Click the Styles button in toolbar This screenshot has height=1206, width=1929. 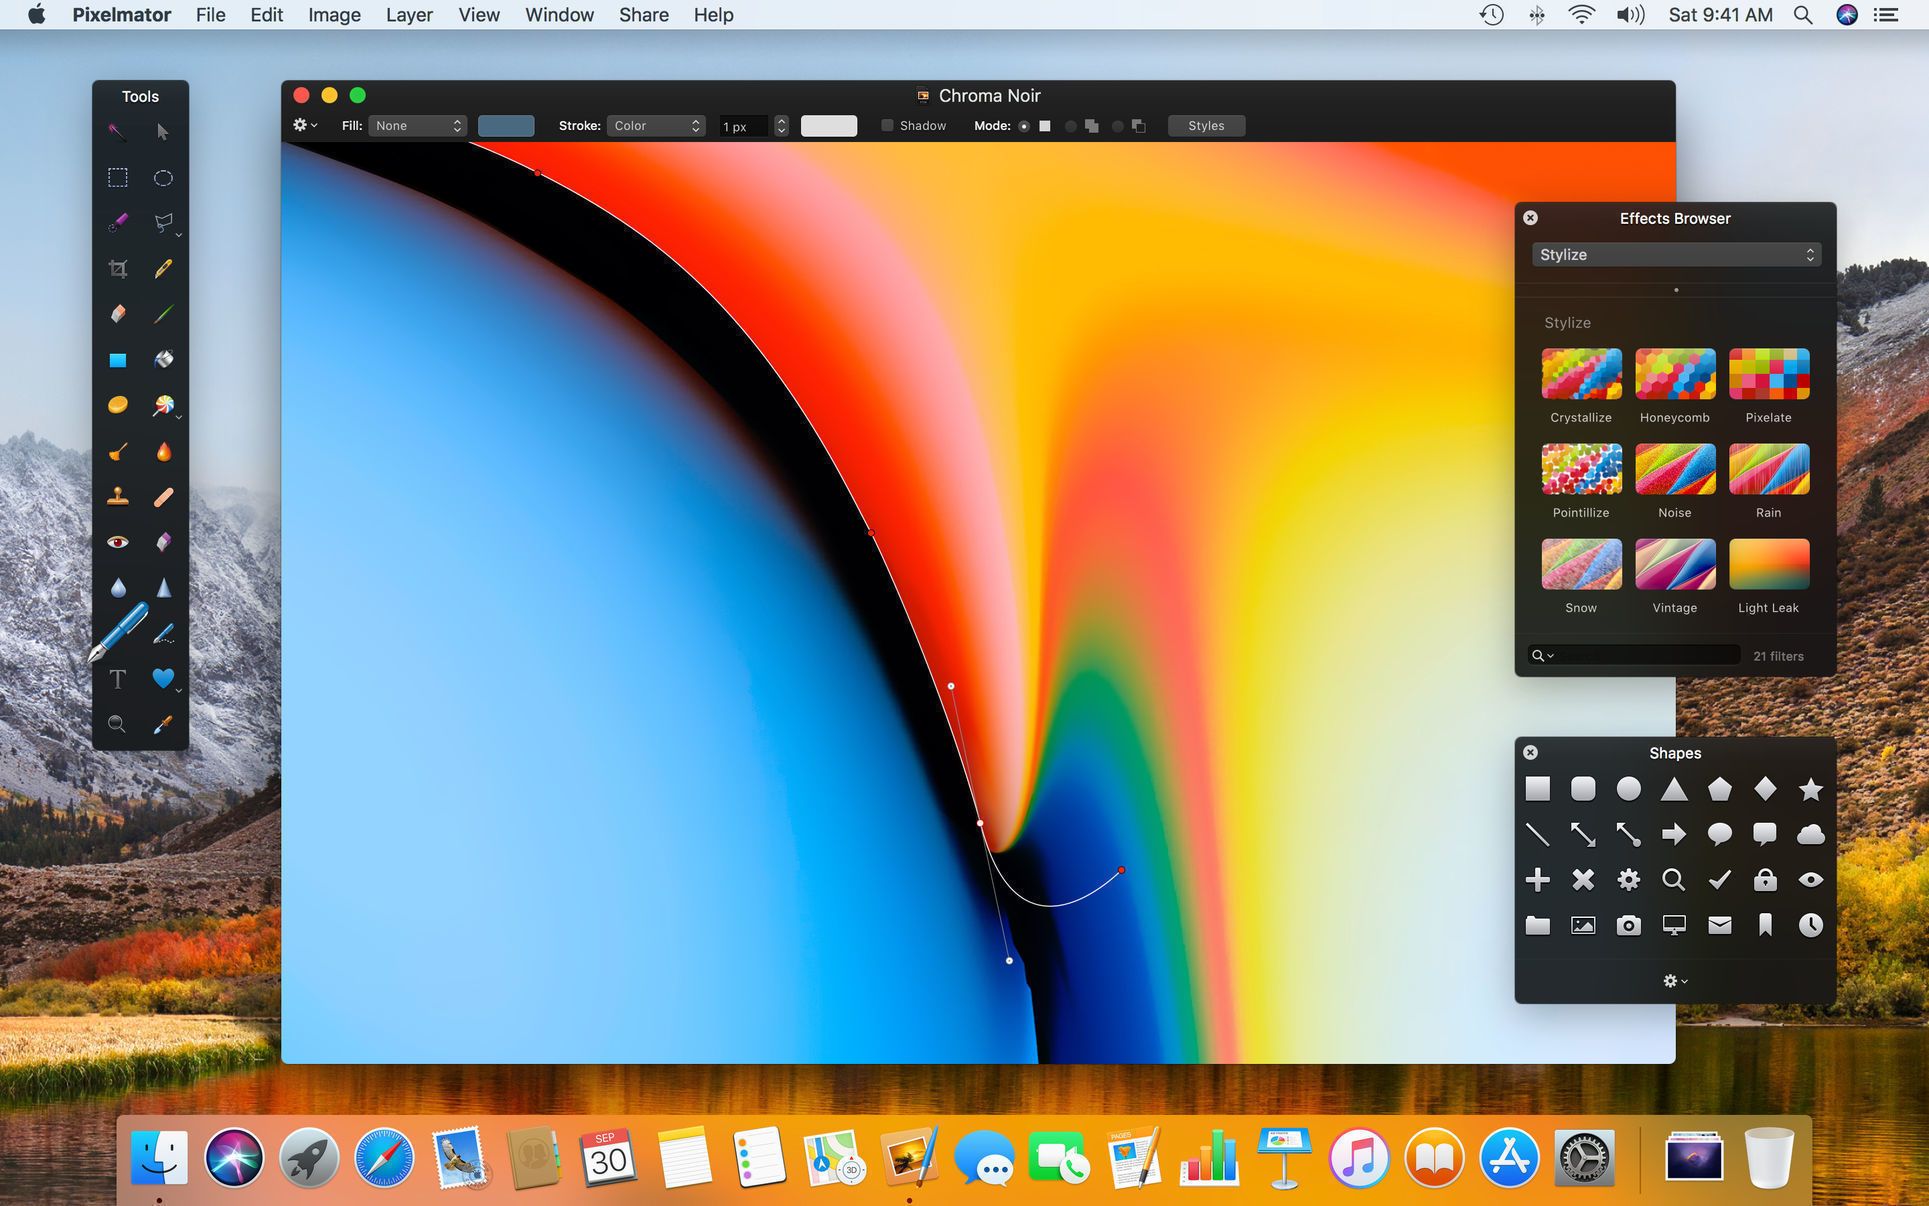1207,125
